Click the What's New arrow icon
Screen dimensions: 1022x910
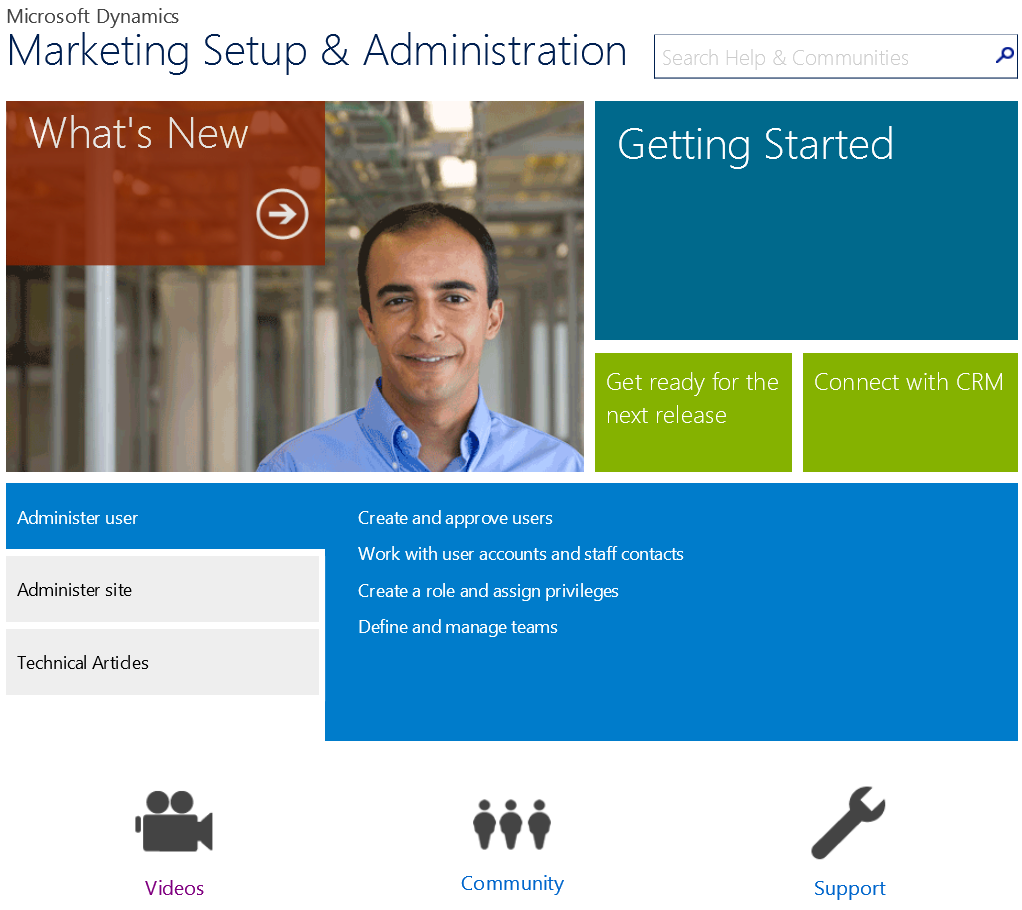[x=282, y=214]
